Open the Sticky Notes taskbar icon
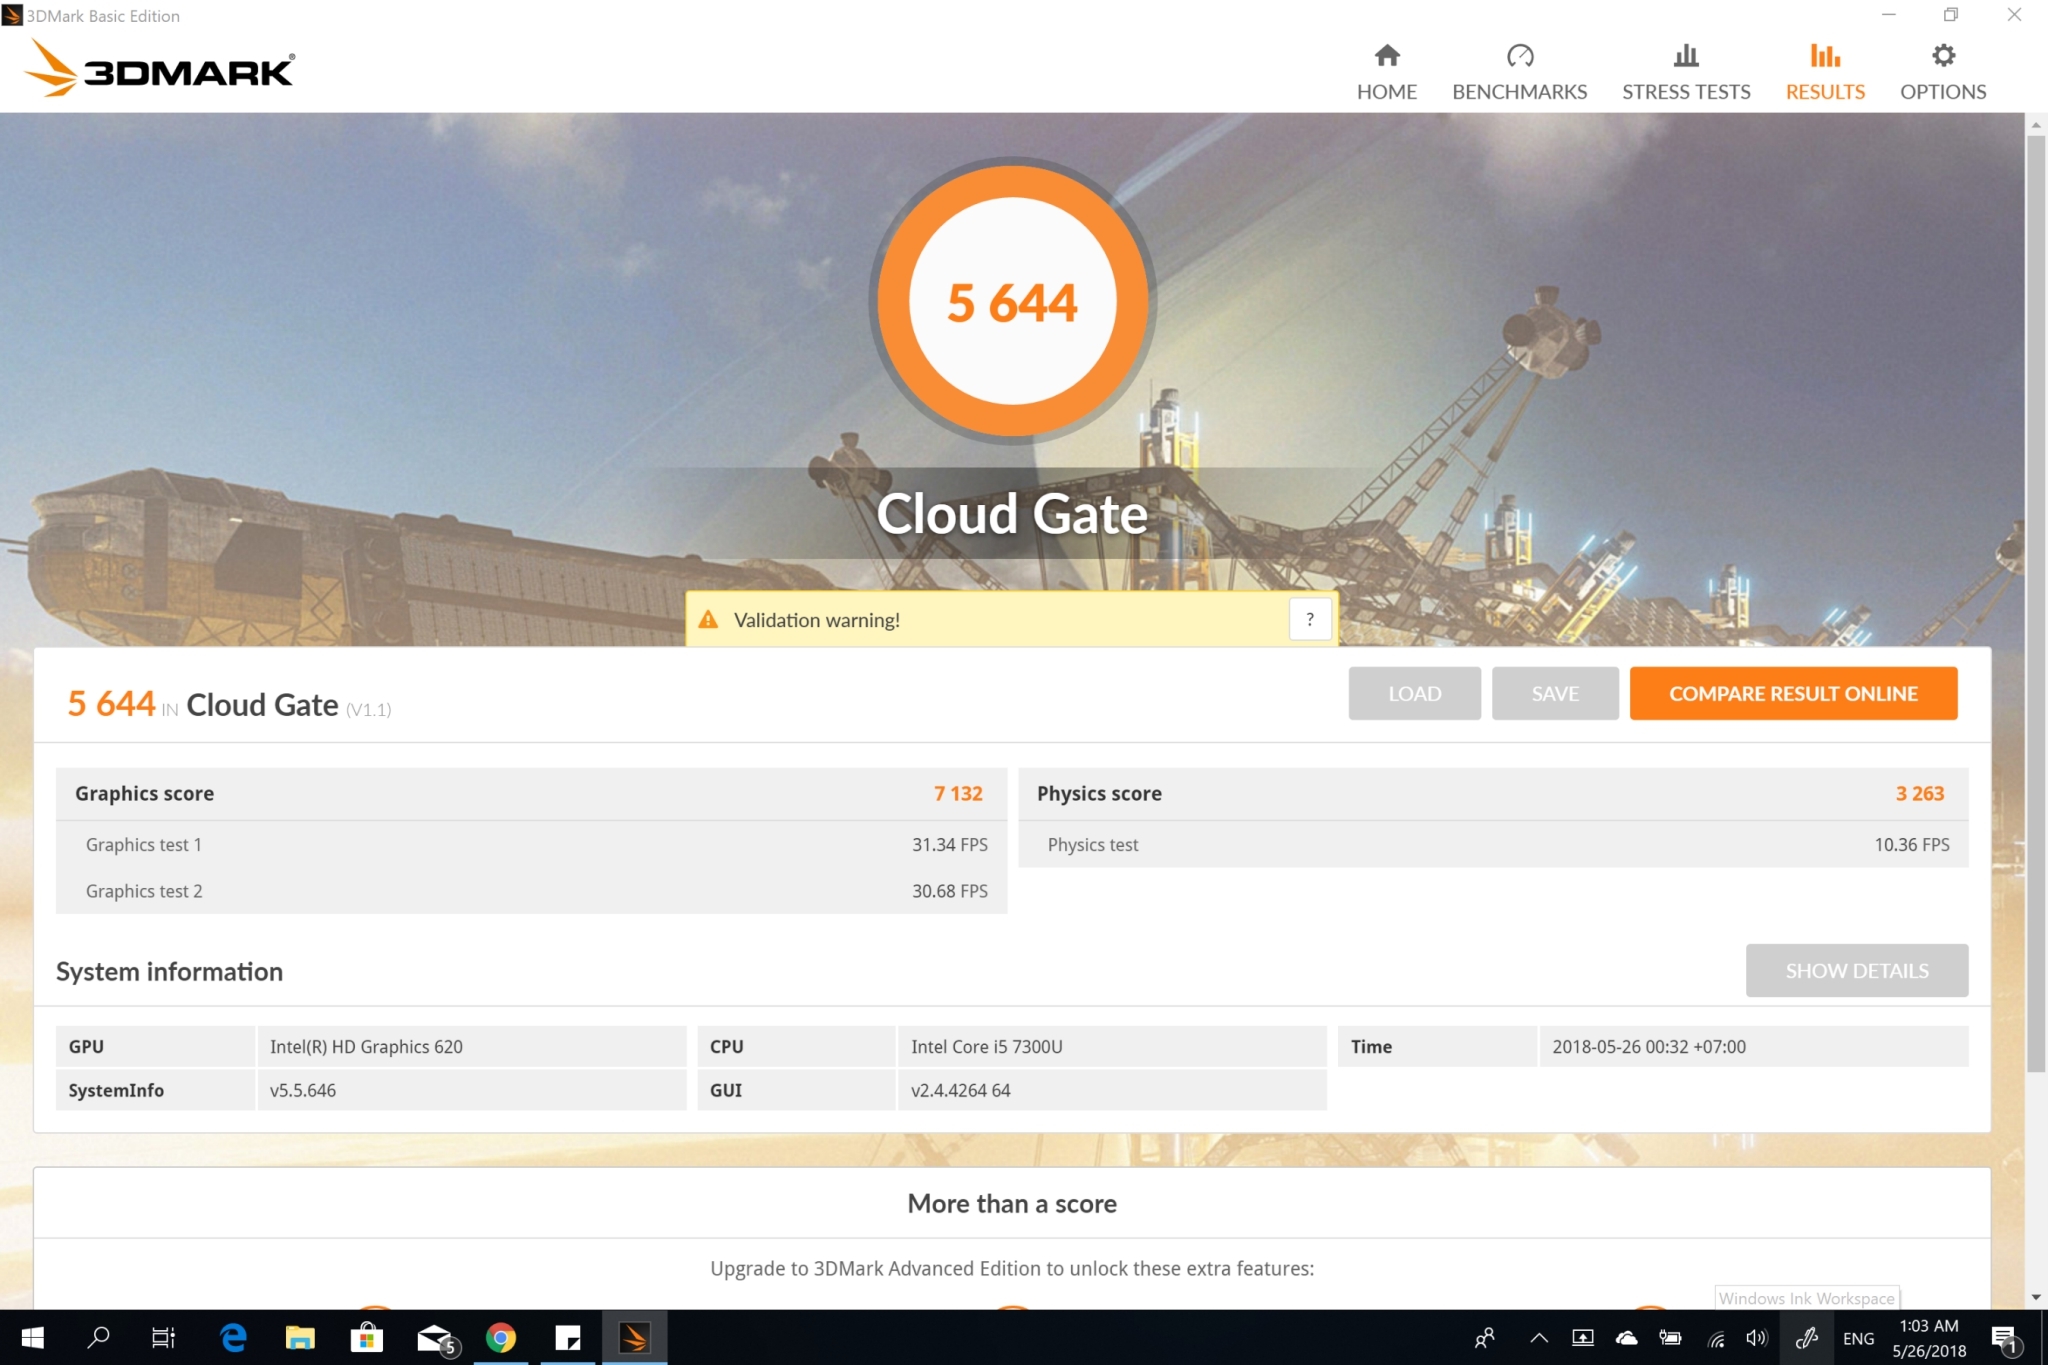Image resolution: width=2048 pixels, height=1365 pixels. coord(568,1337)
